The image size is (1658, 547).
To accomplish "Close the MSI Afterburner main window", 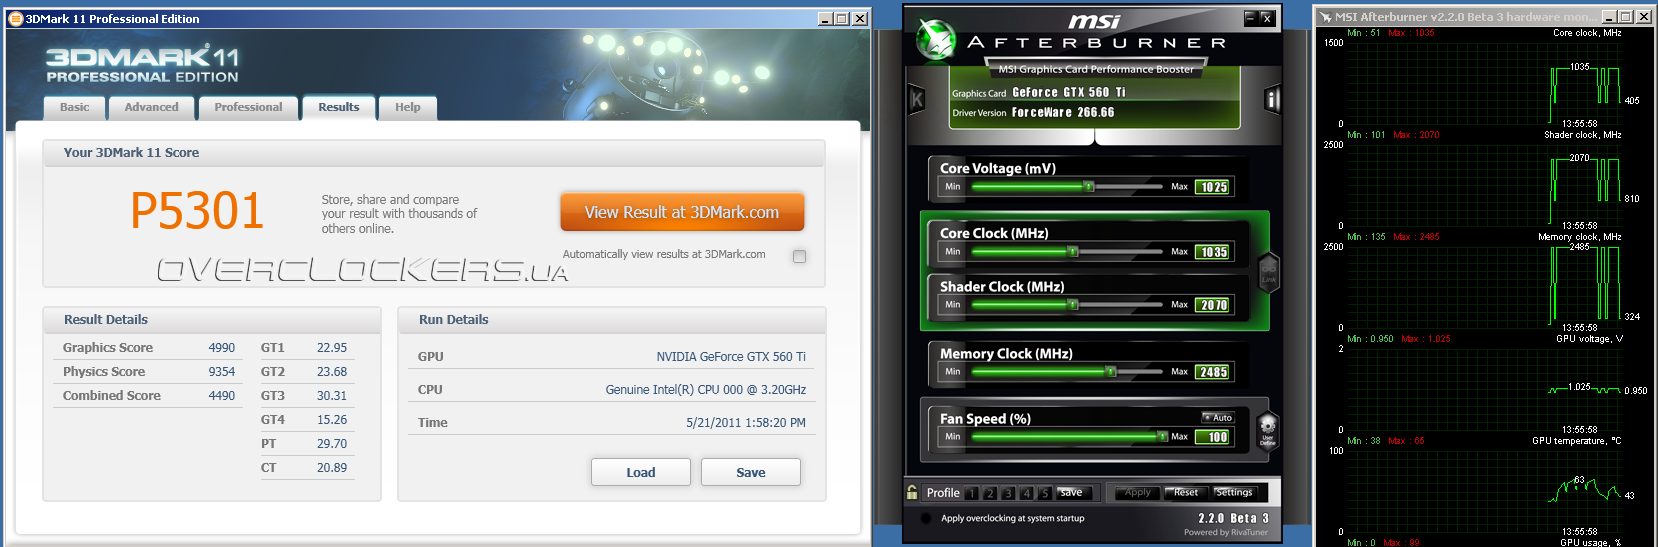I will tap(1266, 18).
